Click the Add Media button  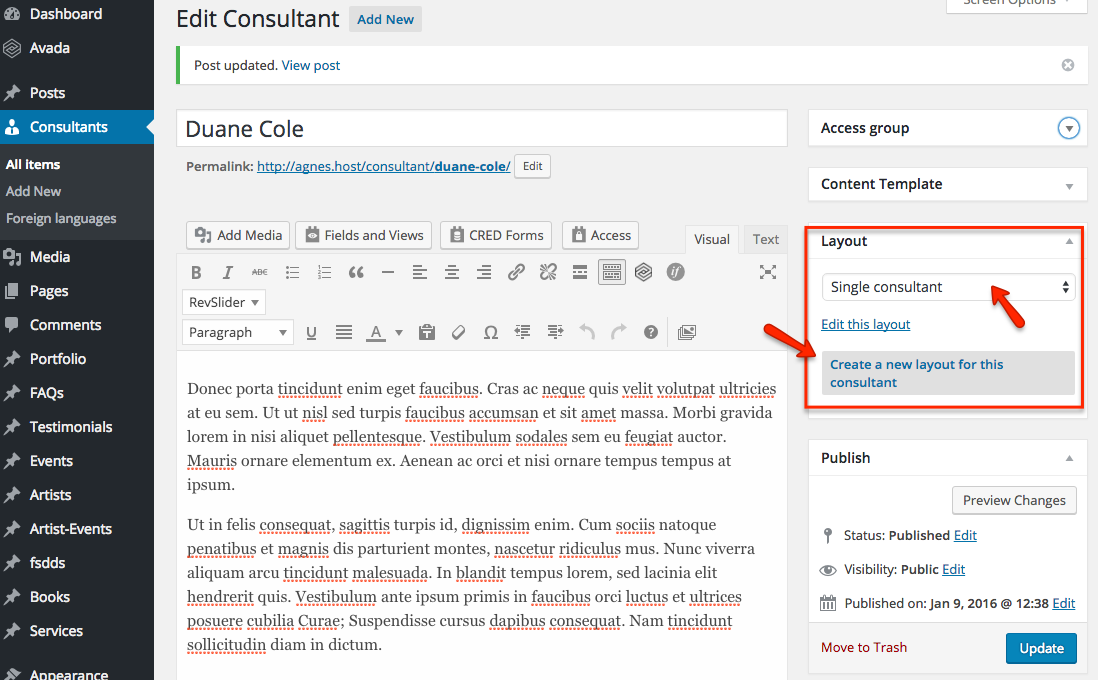pos(239,235)
